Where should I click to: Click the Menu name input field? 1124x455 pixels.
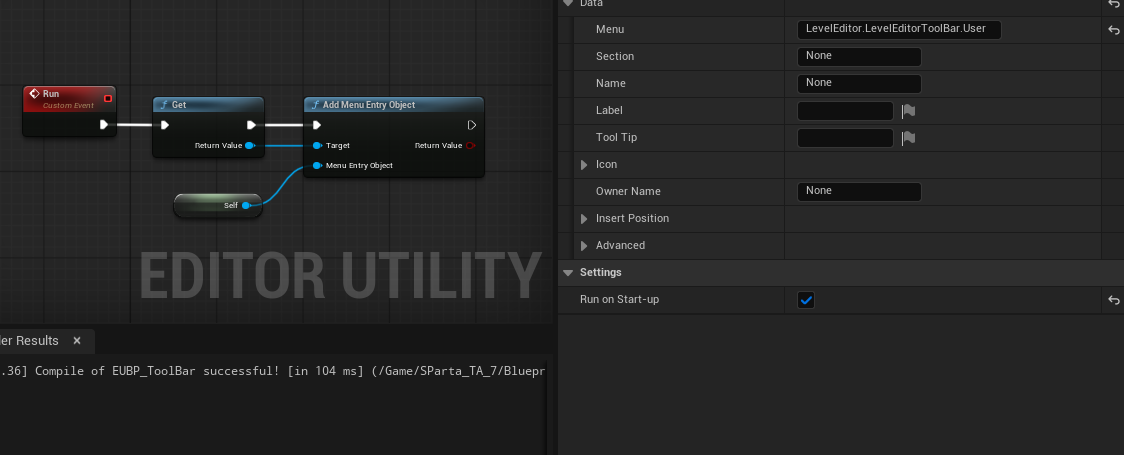[x=899, y=29]
